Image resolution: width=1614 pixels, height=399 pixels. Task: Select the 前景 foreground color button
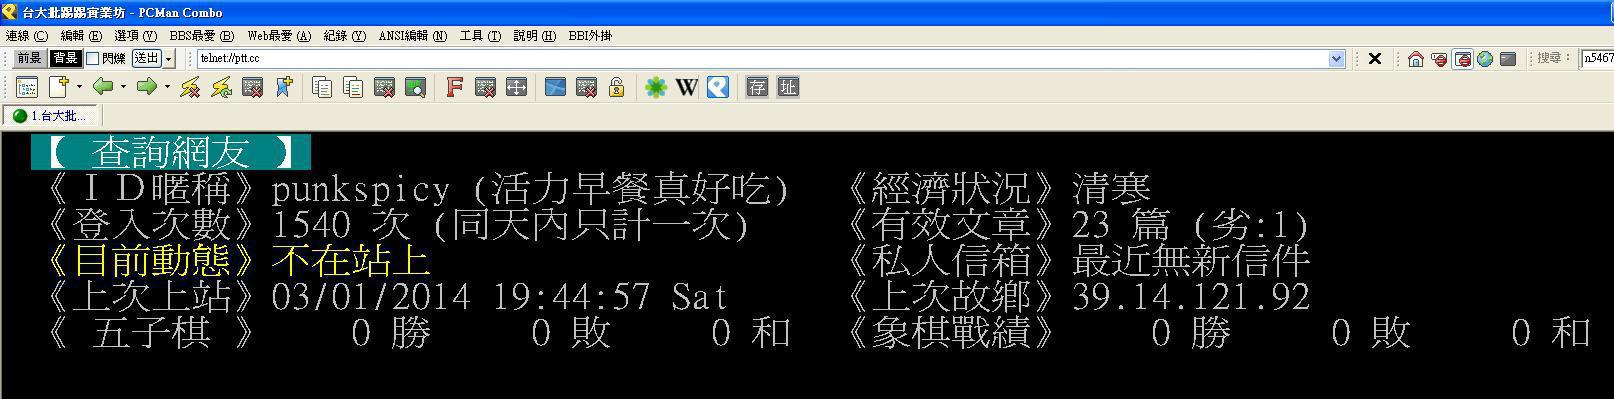(29, 59)
